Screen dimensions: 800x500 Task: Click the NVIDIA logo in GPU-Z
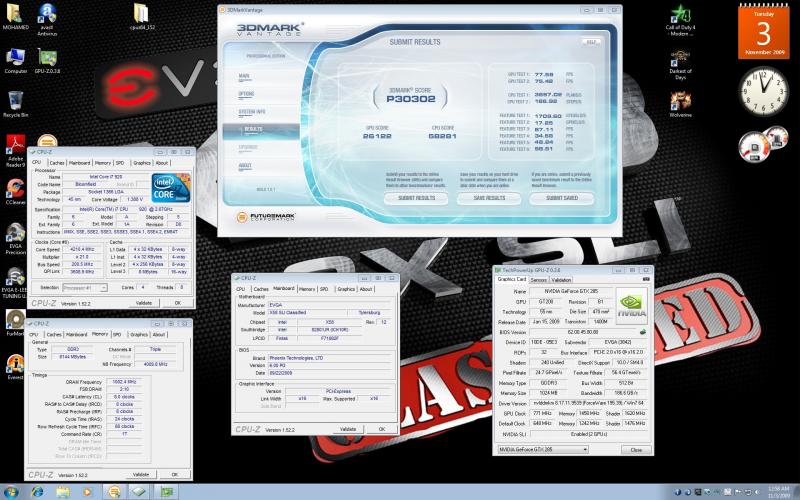tap(632, 306)
